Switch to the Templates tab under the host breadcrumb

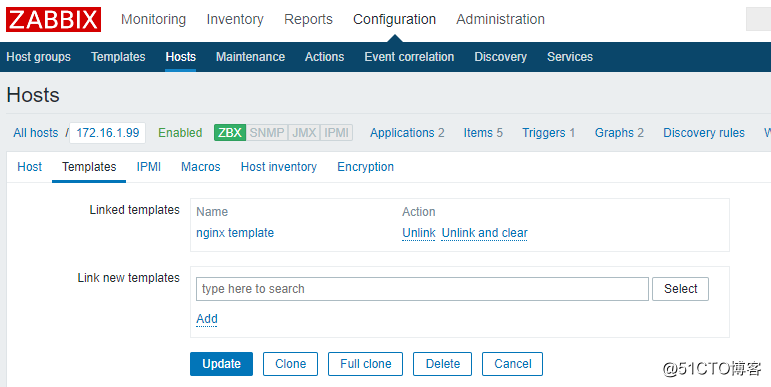point(89,167)
